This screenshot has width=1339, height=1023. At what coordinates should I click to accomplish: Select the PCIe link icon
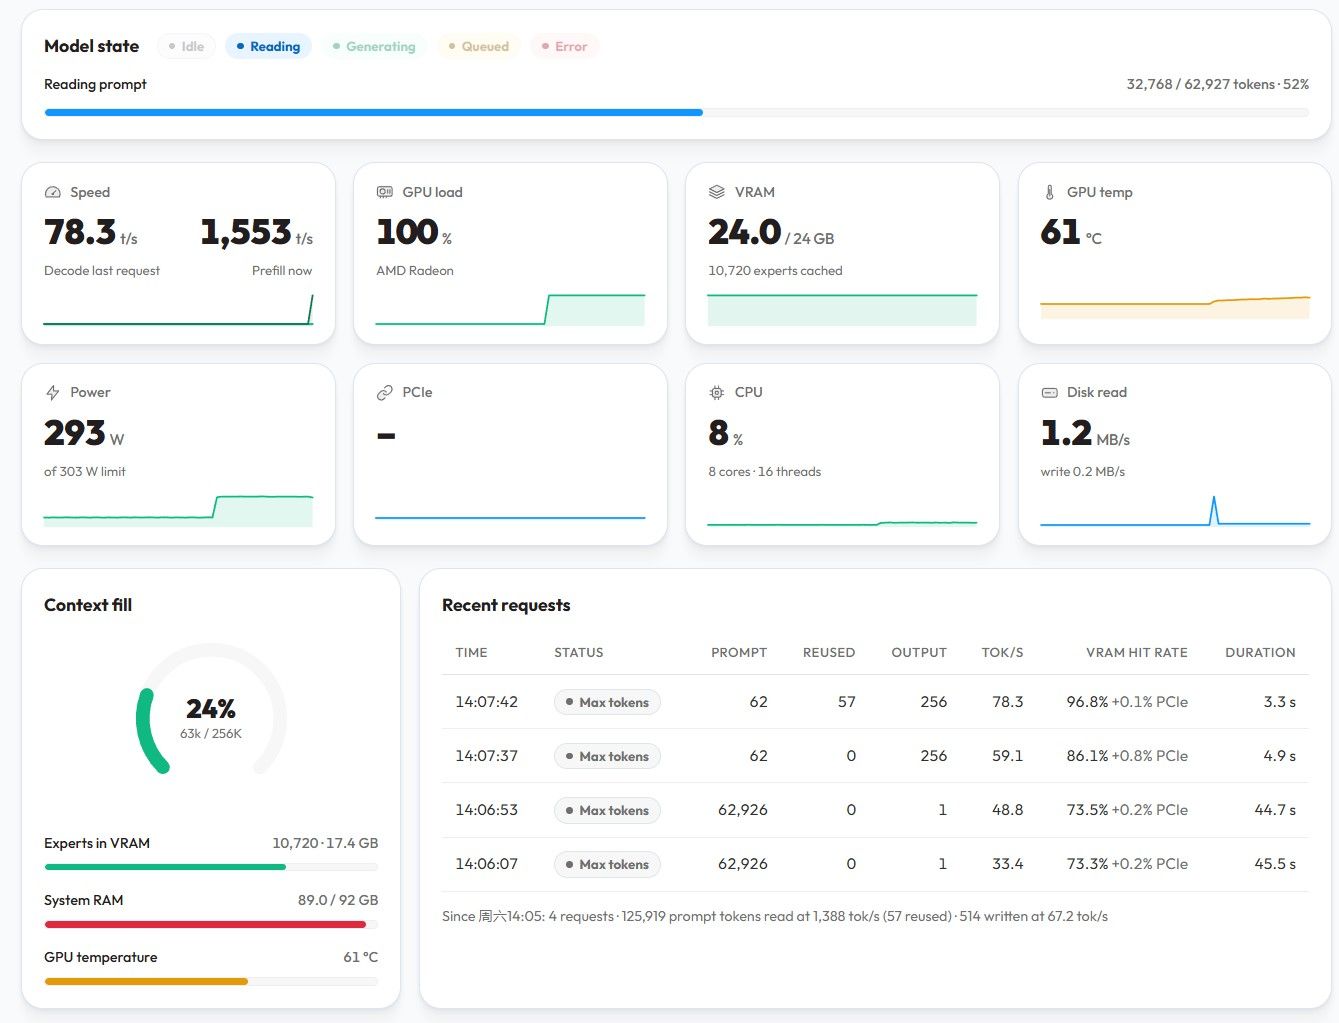pyautogui.click(x=384, y=393)
